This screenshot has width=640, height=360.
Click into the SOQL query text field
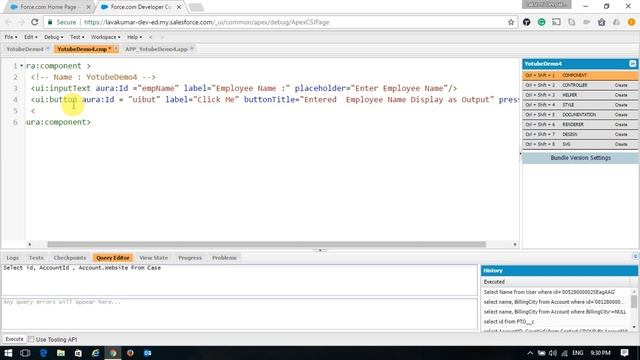pyautogui.click(x=239, y=280)
